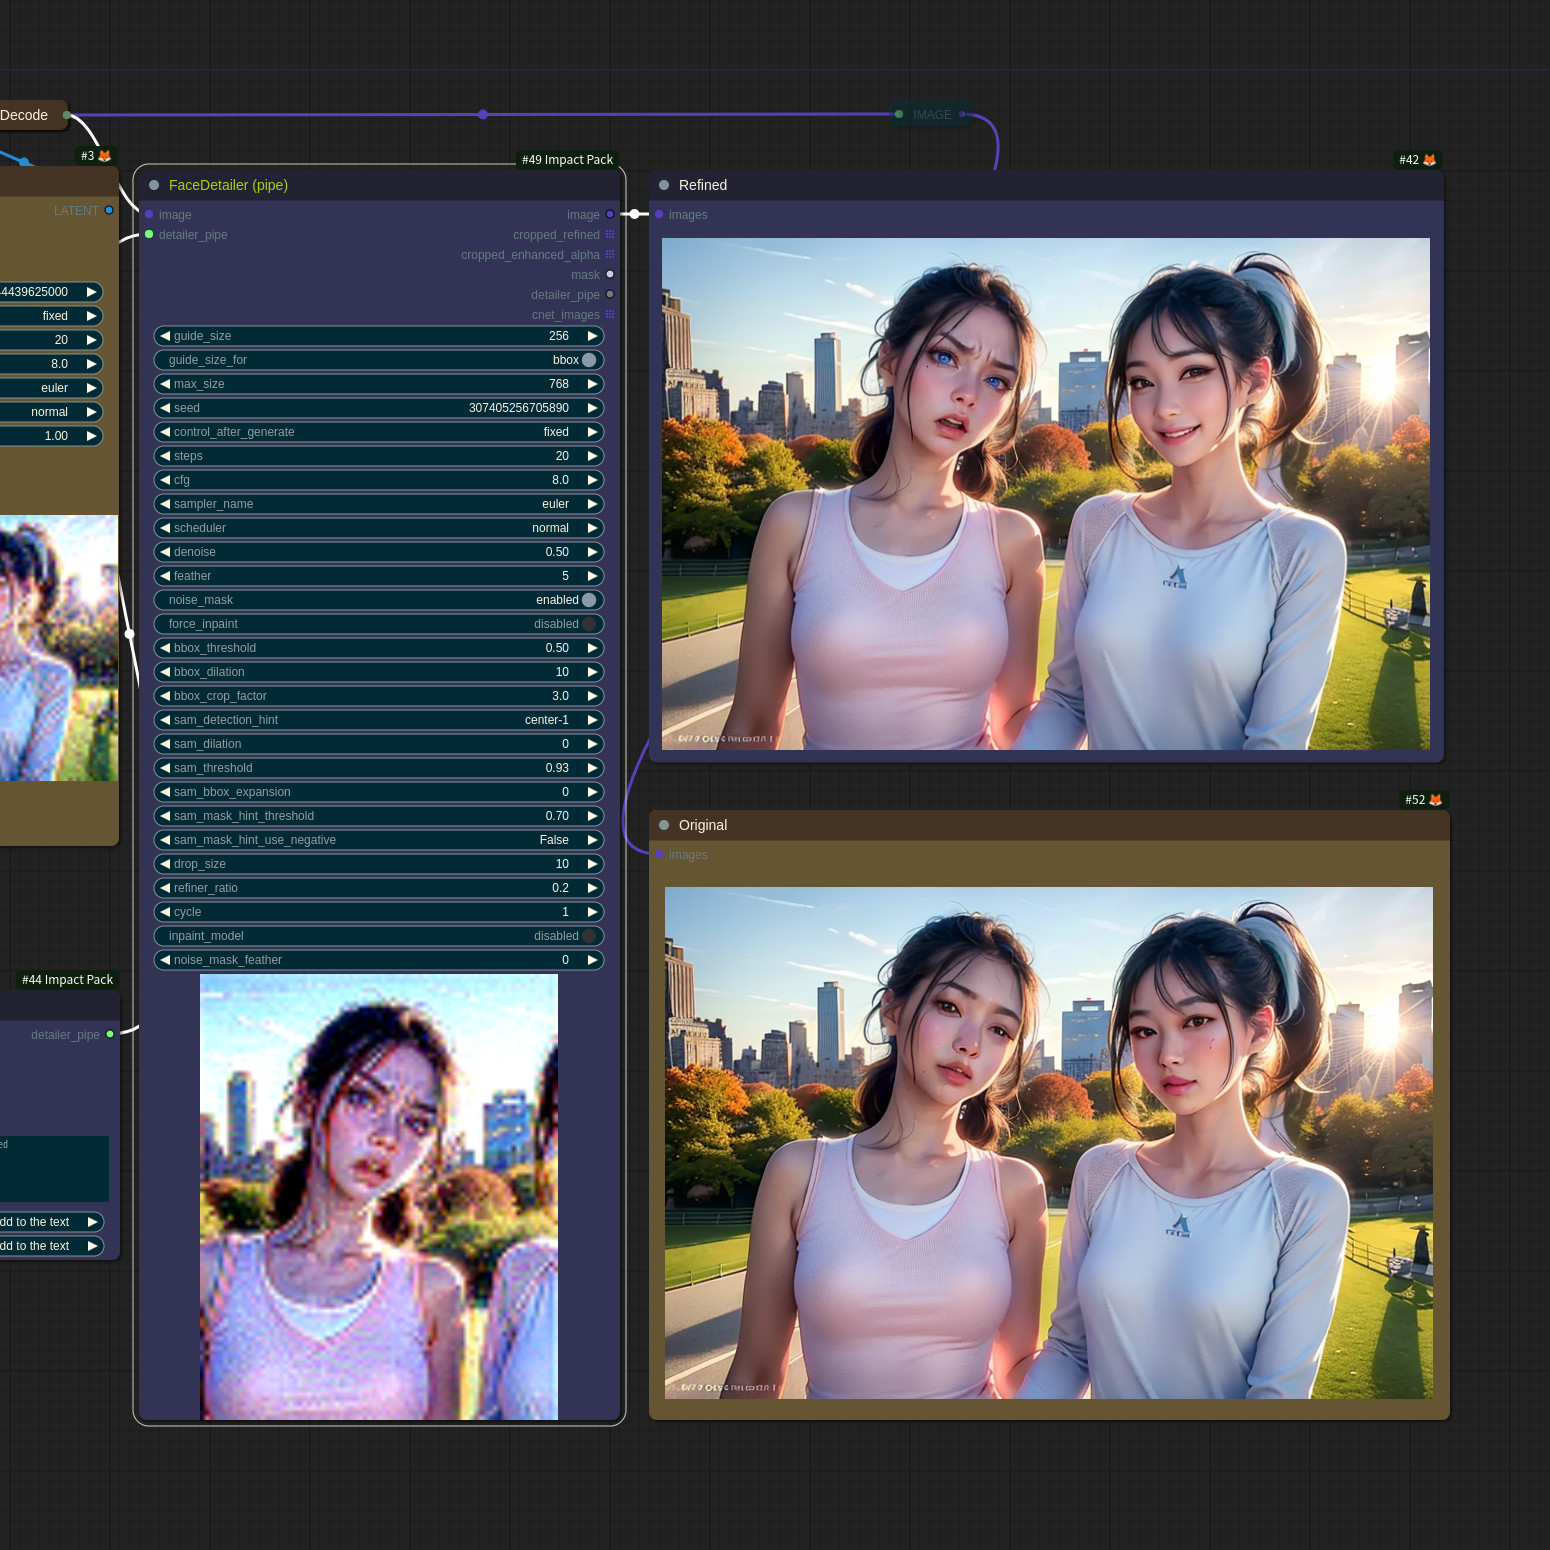Screen dimensions: 1550x1550
Task: Toggle guide_size_for bbox switch
Action: point(589,360)
